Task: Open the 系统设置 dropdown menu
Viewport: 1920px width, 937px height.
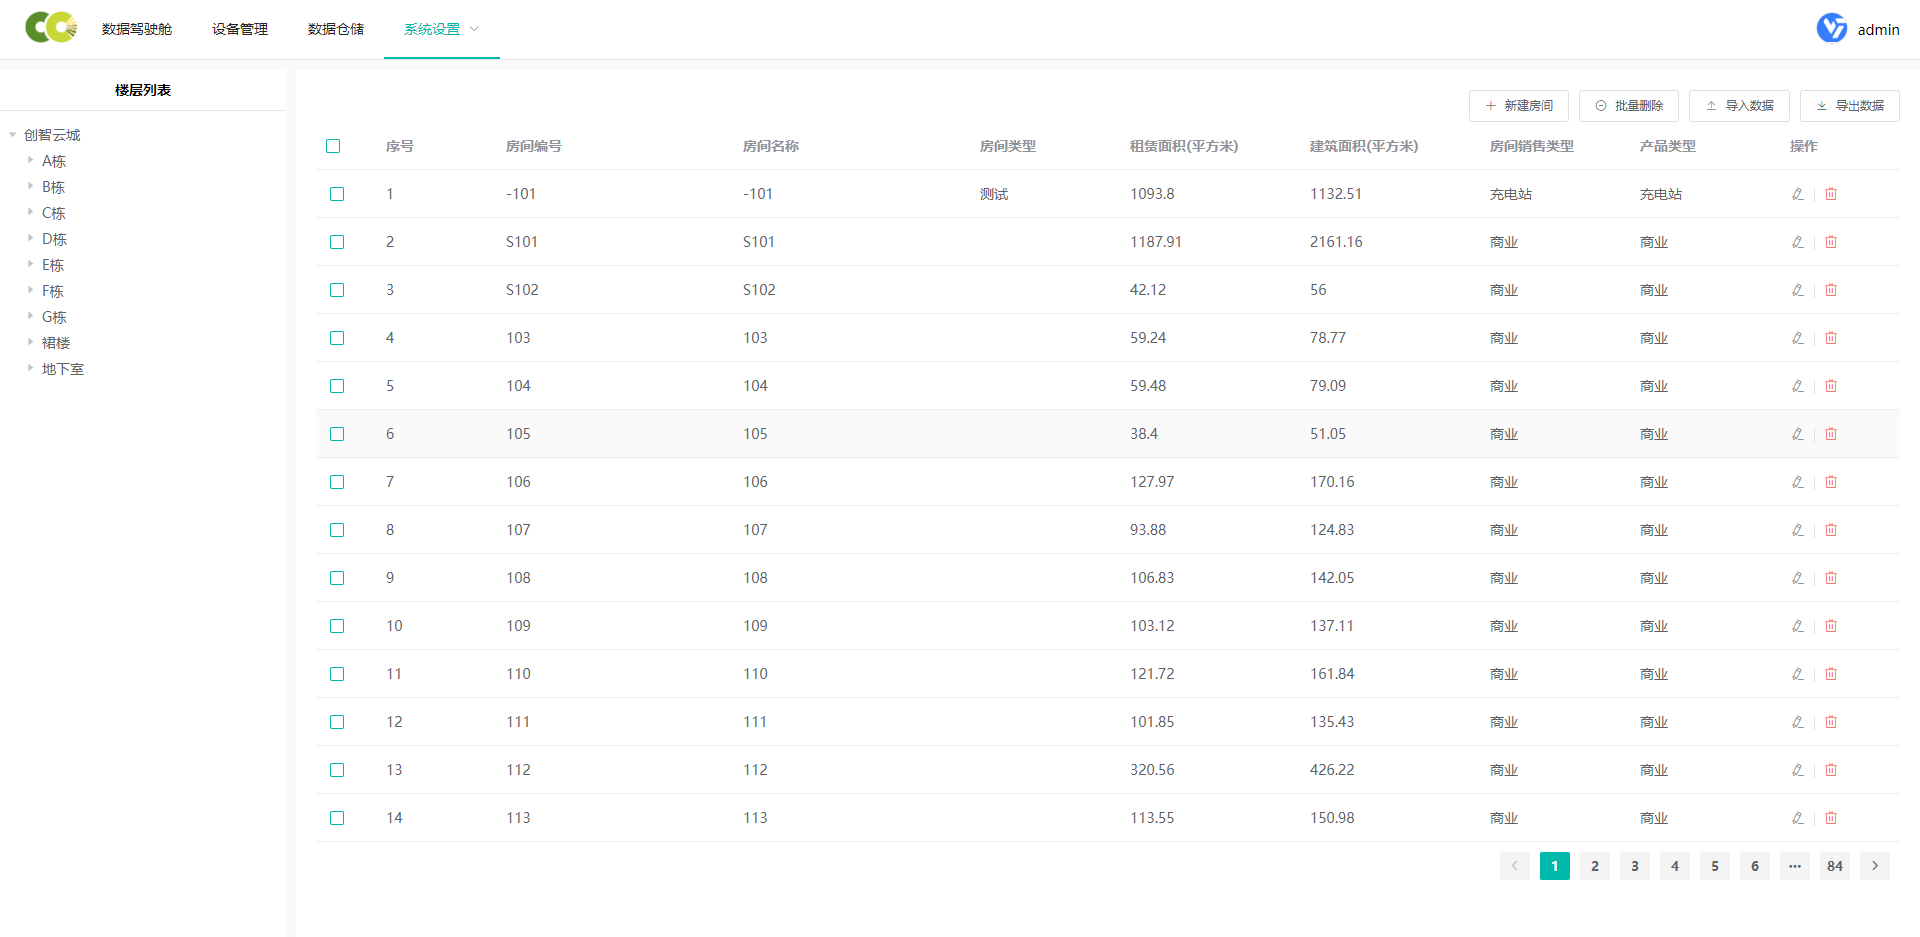Action: [x=441, y=29]
